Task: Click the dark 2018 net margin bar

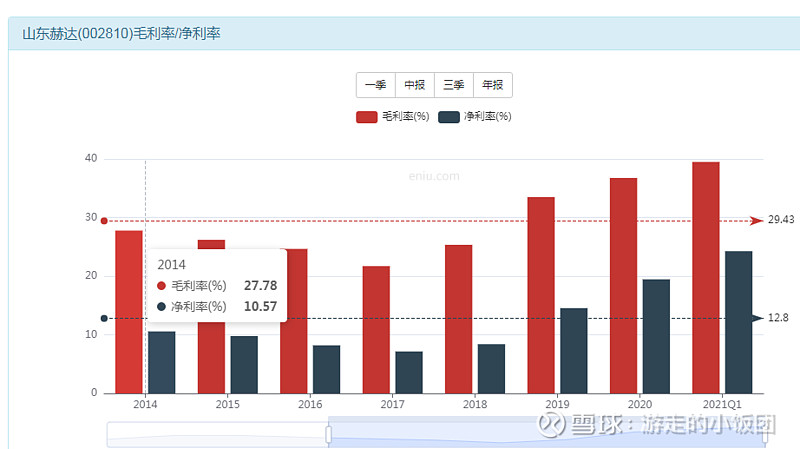Action: pos(491,369)
